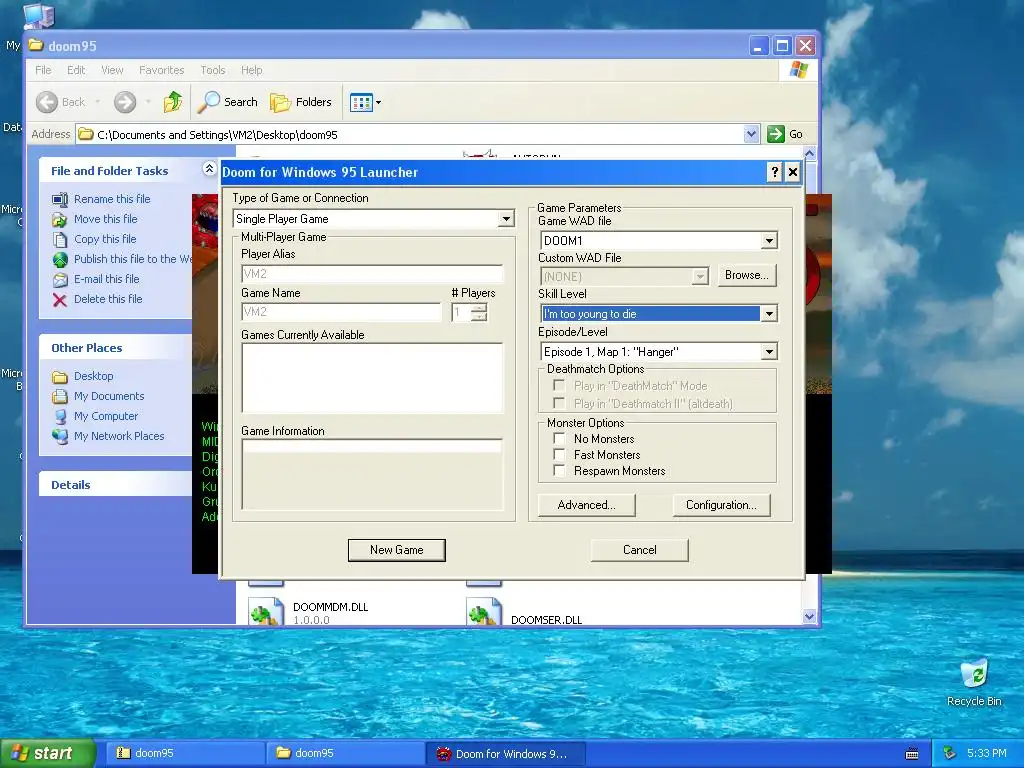The image size is (1024, 768).
Task: Click the tray icon next to clock
Action: coord(950,754)
